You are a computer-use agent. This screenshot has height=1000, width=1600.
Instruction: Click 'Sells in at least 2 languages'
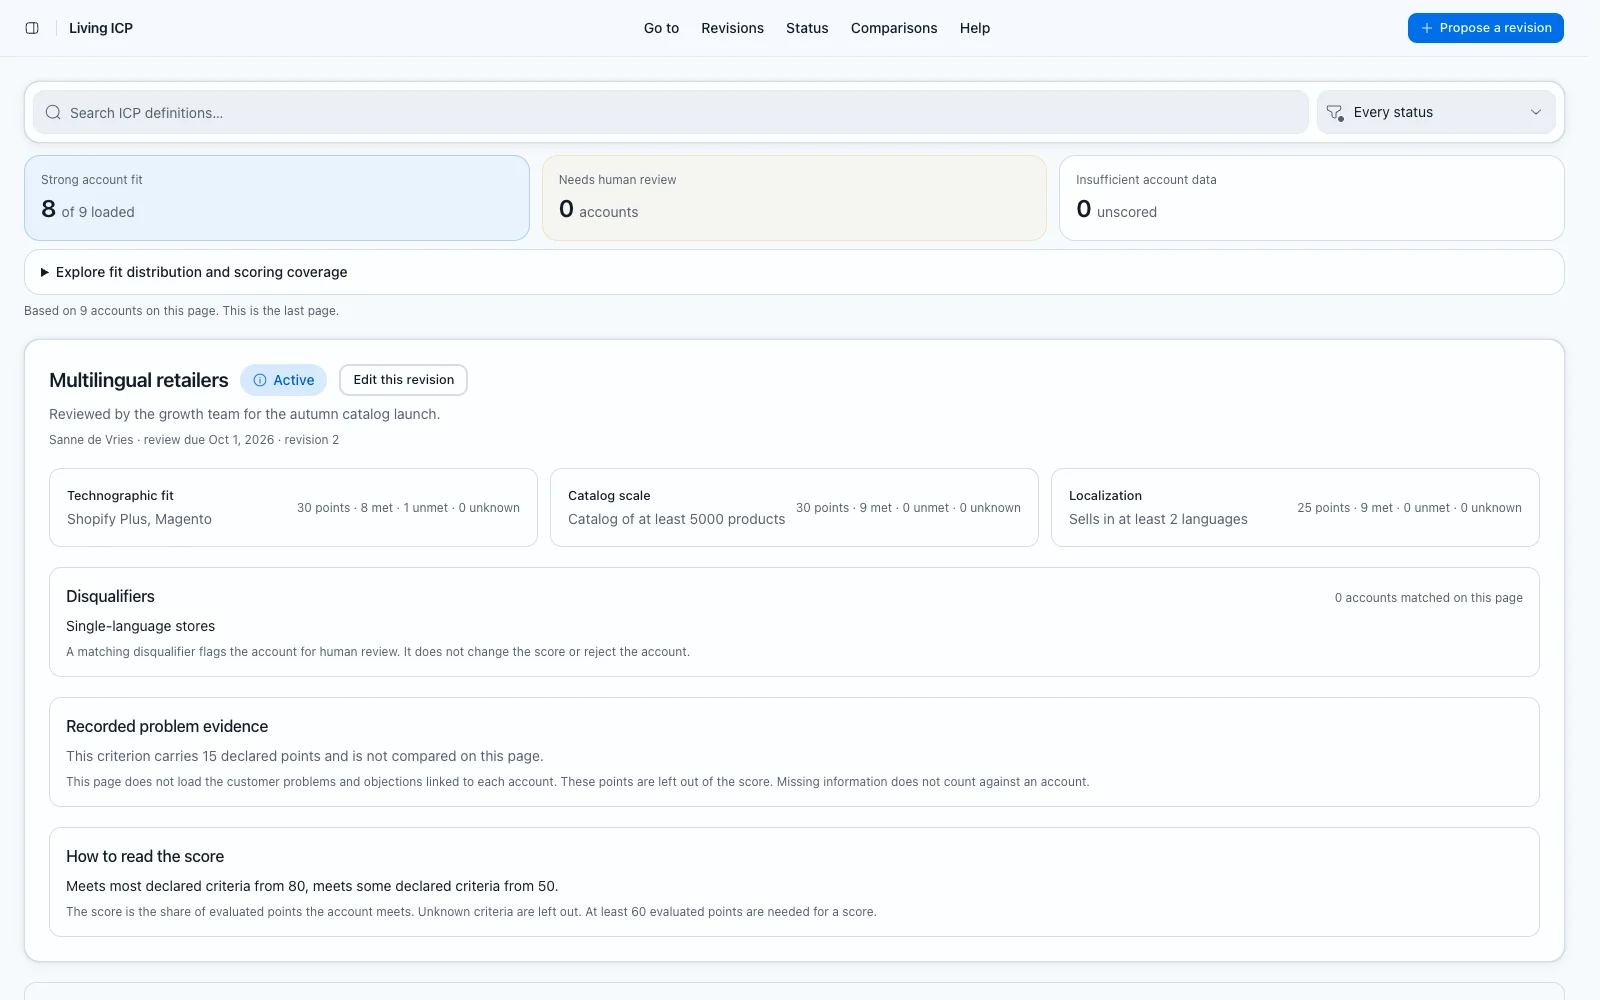click(1158, 519)
